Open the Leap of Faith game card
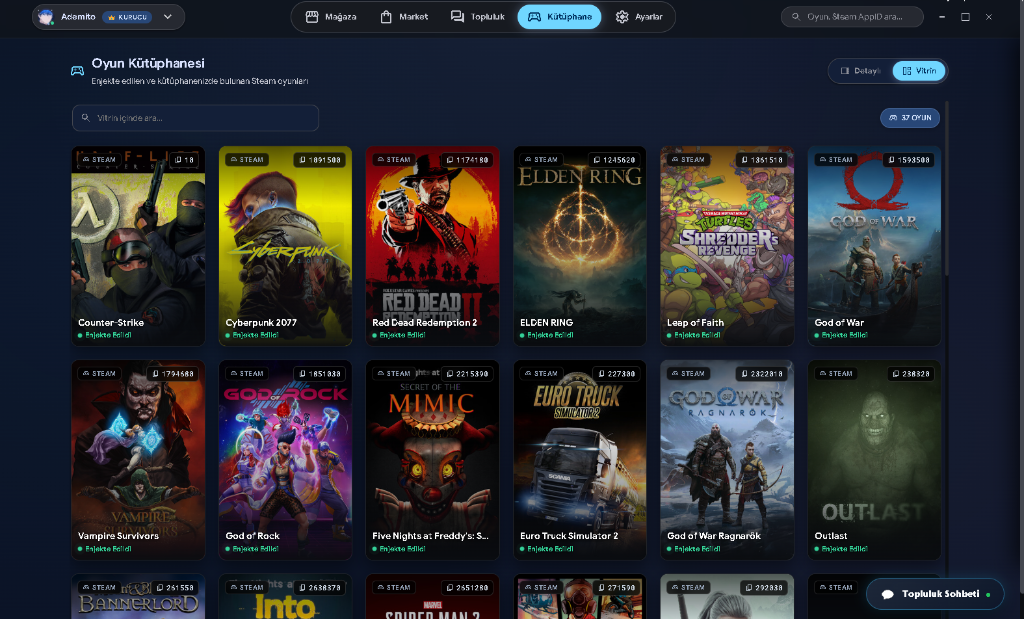The height and width of the screenshot is (619, 1024). [727, 246]
